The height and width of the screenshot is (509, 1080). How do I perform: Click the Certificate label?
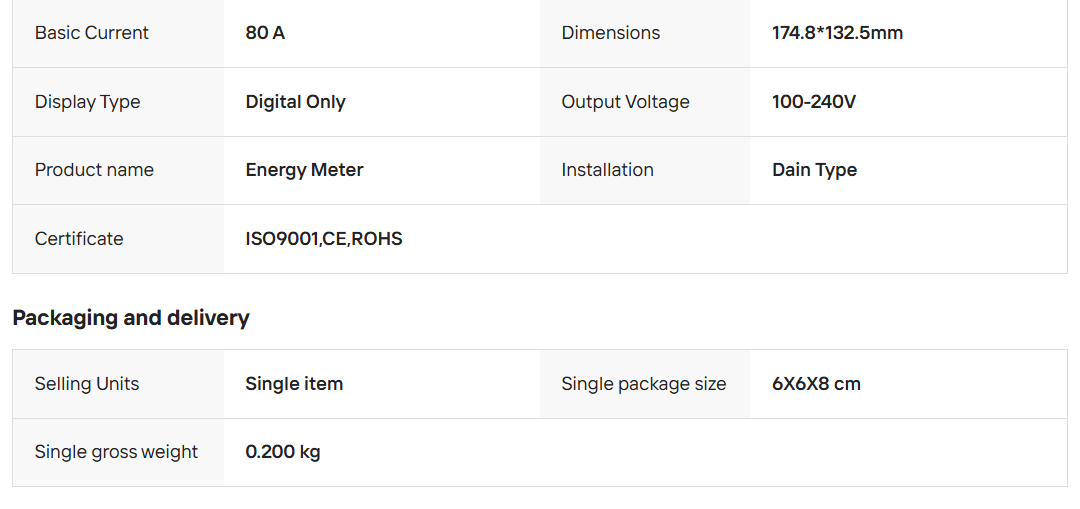coord(79,239)
